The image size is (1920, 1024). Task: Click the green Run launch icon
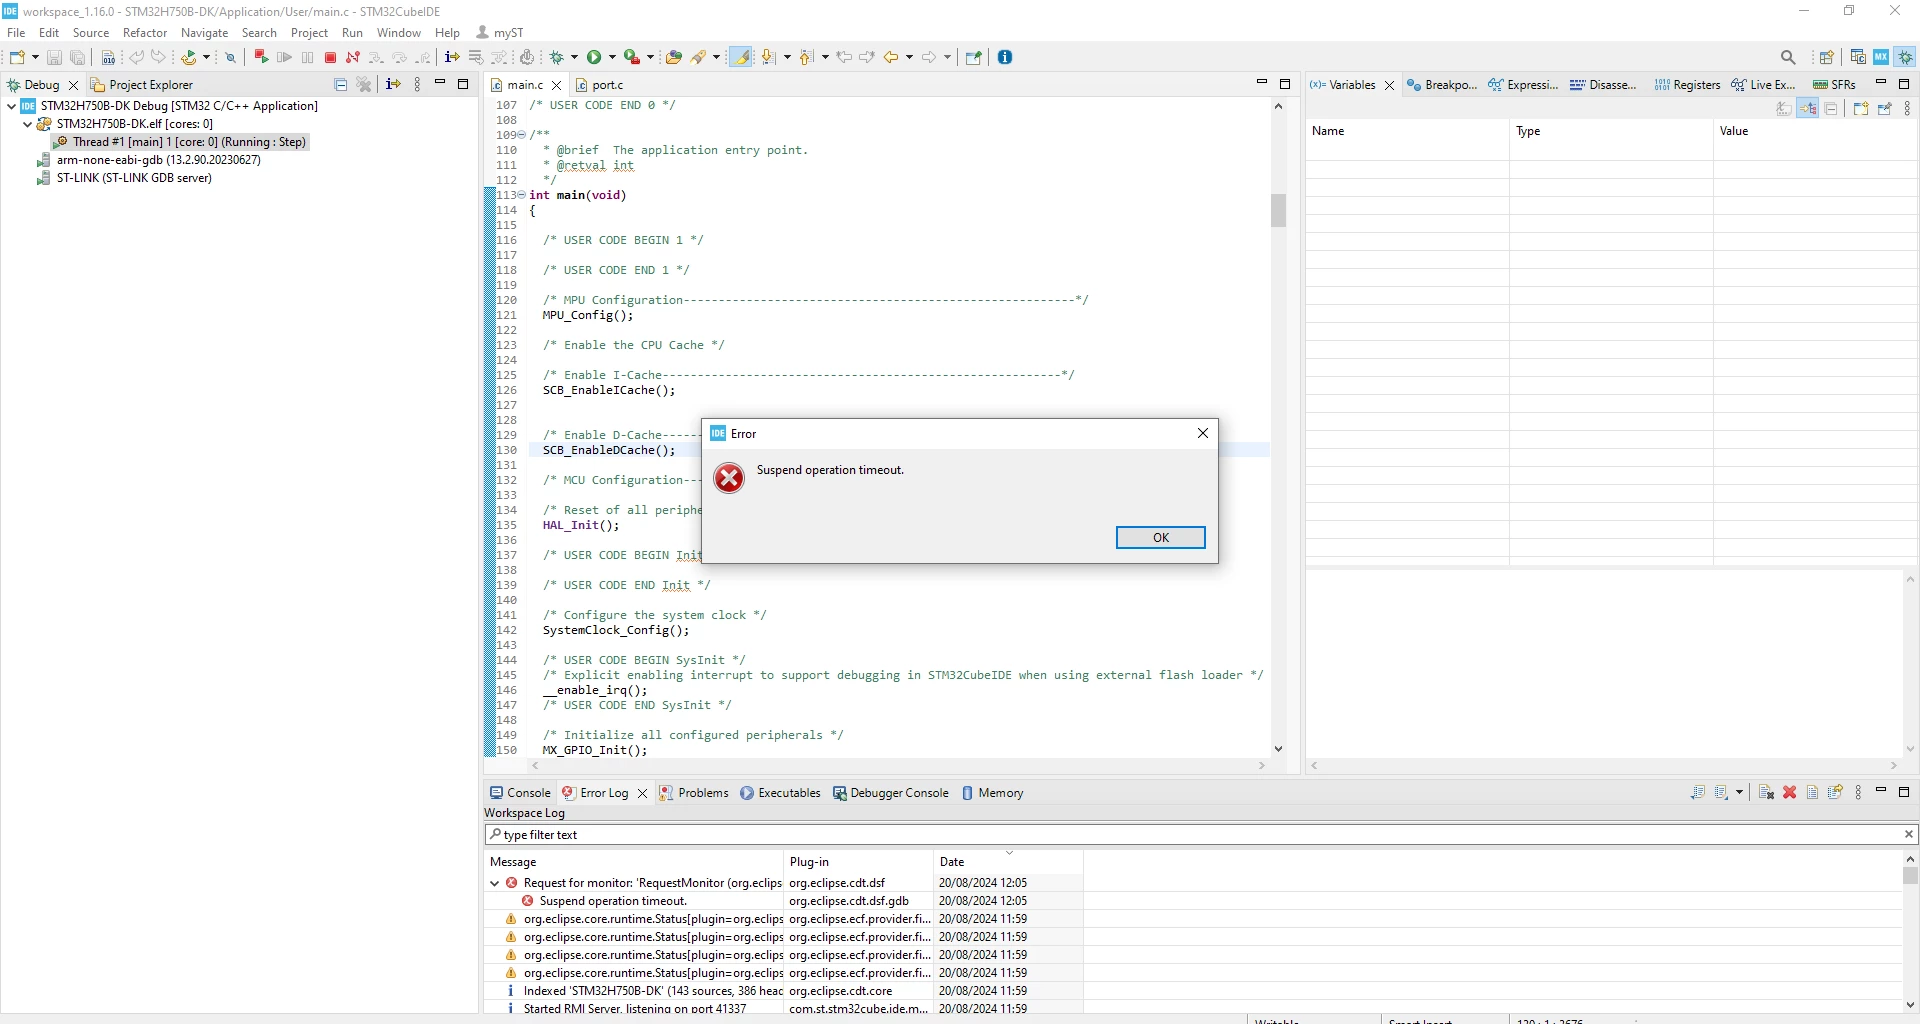(594, 57)
